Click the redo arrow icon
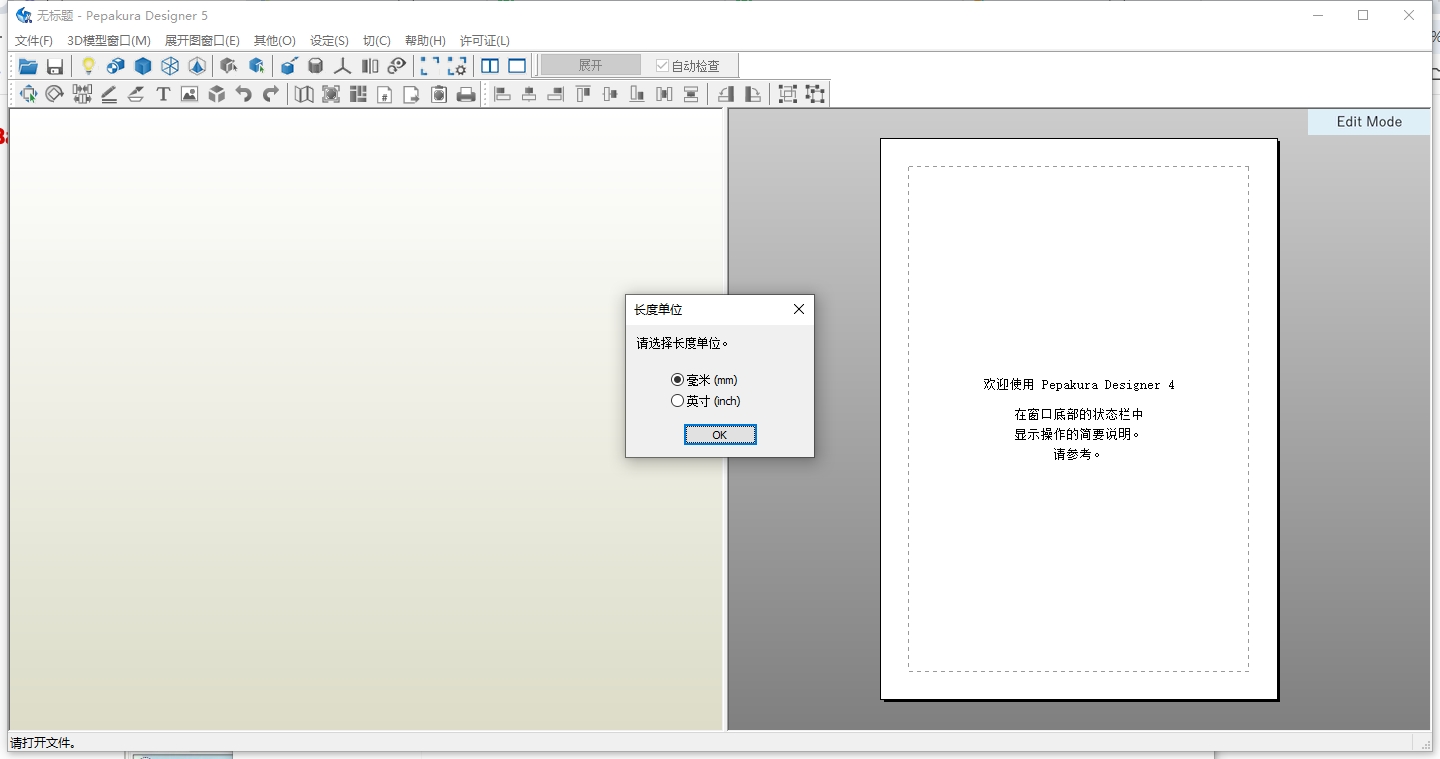Viewport: 1440px width, 759px height. point(271,94)
